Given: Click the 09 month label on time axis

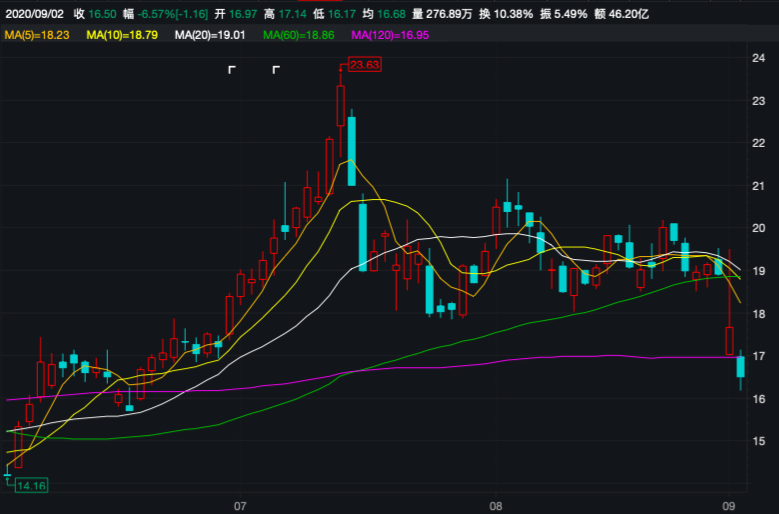Looking at the screenshot, I should [730, 505].
